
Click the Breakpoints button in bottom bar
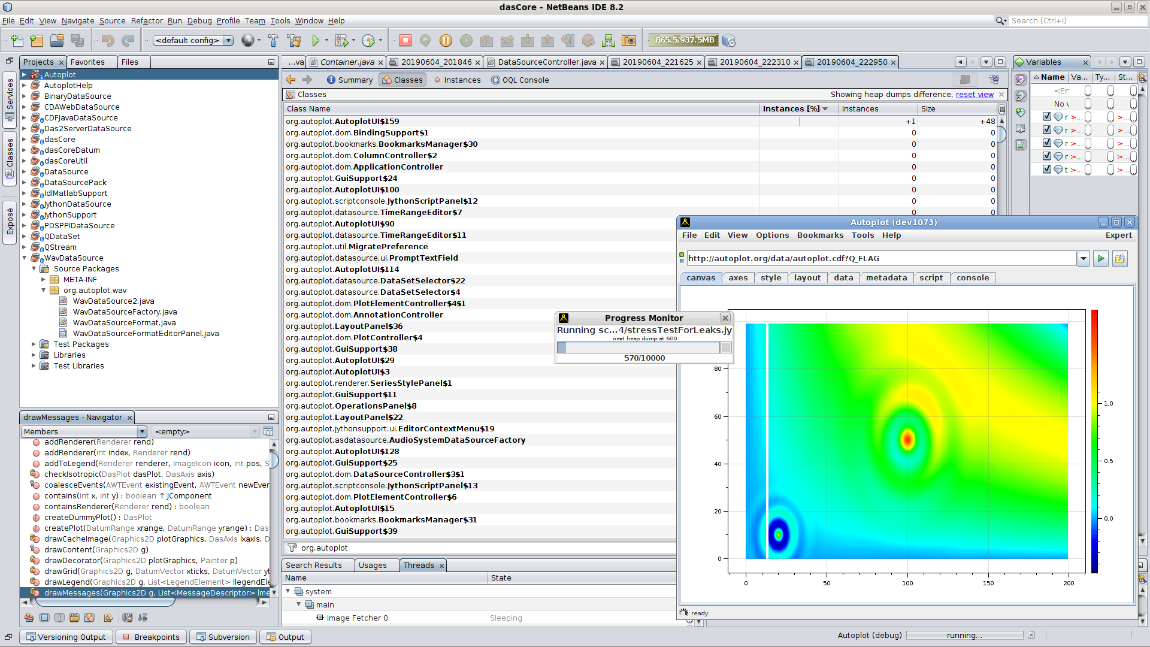point(150,637)
